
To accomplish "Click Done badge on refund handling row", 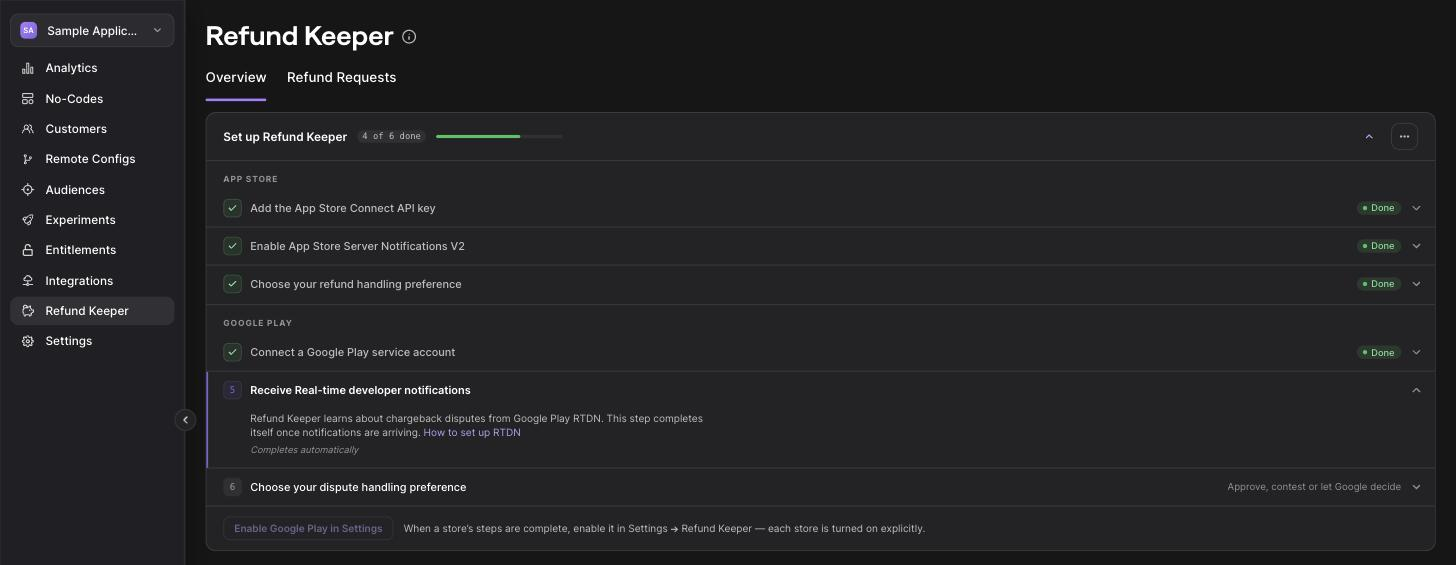I will point(1378,284).
